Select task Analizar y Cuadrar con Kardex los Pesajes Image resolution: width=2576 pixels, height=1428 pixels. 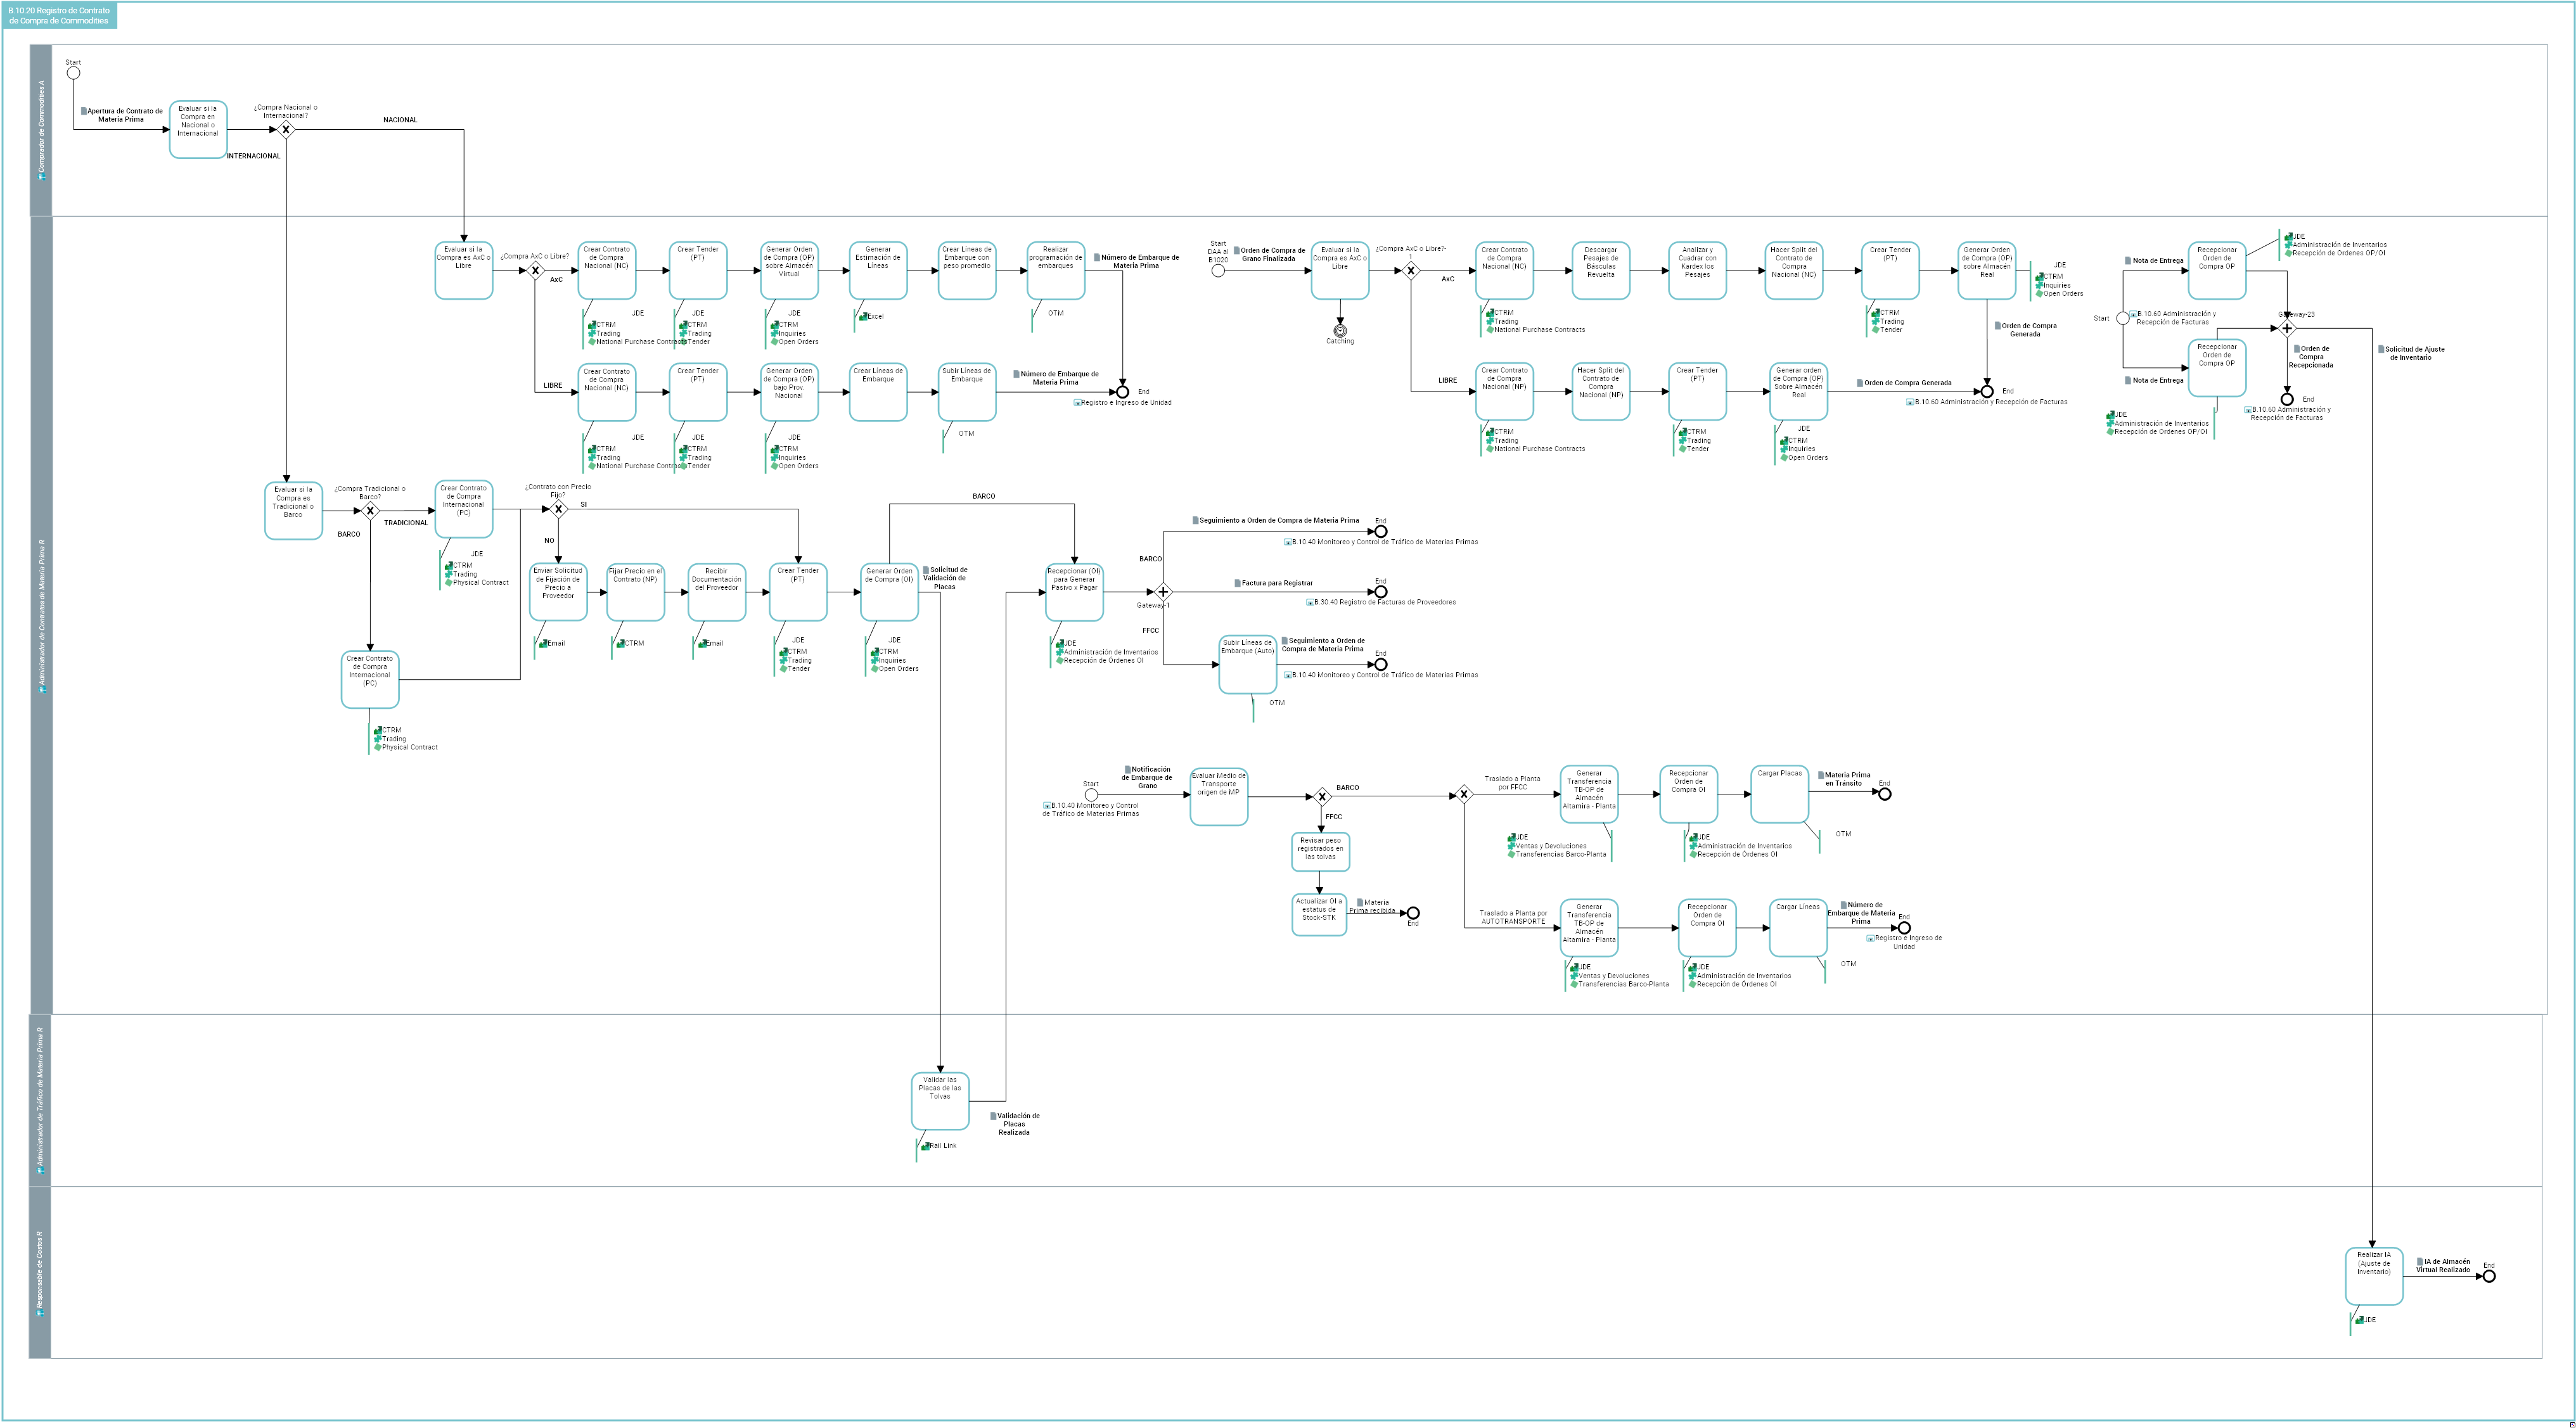(1697, 271)
